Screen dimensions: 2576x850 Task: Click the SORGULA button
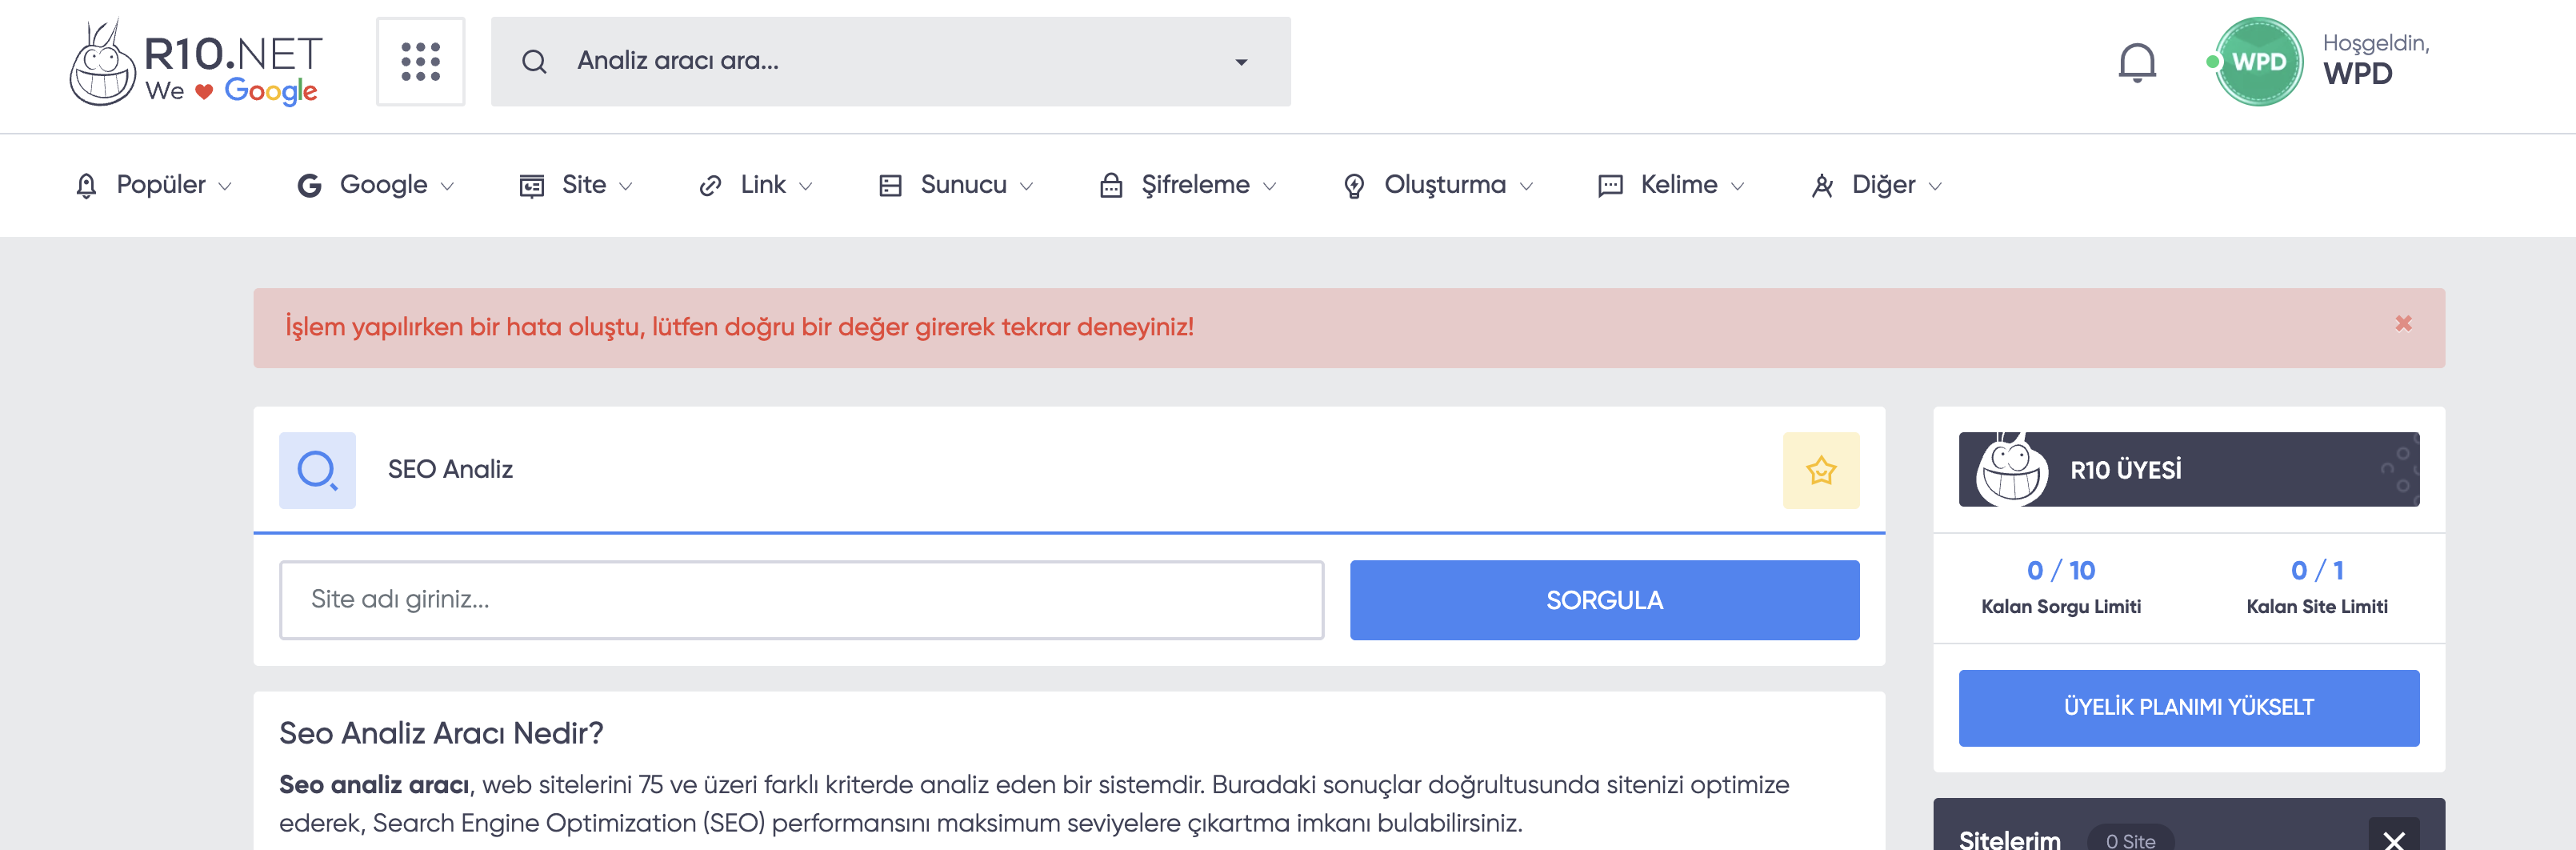(1604, 600)
